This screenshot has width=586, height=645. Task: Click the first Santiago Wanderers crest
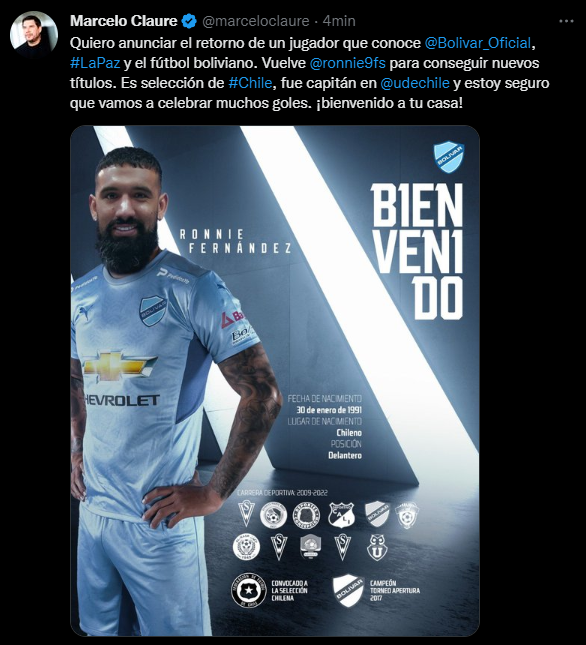tap(246, 514)
